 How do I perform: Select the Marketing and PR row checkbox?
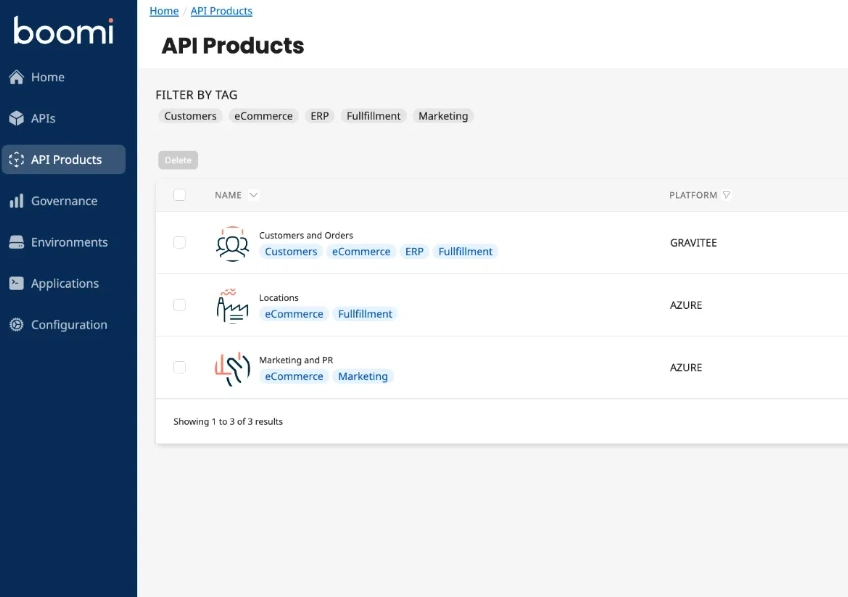click(180, 367)
